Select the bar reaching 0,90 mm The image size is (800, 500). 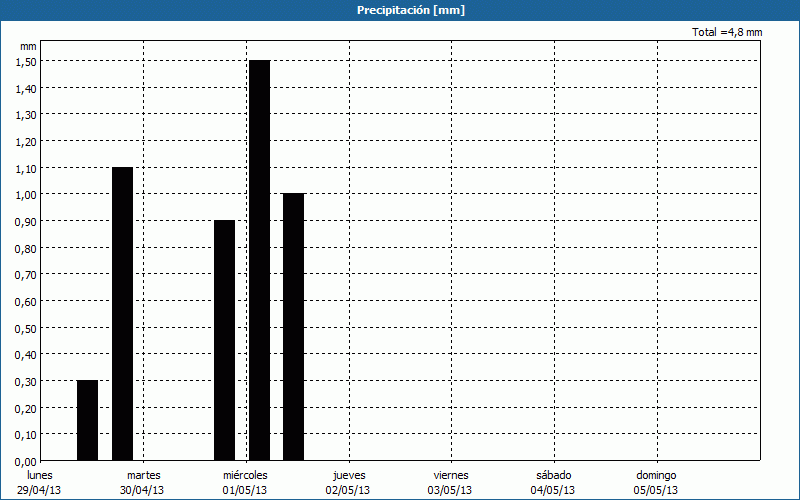(x=225, y=340)
